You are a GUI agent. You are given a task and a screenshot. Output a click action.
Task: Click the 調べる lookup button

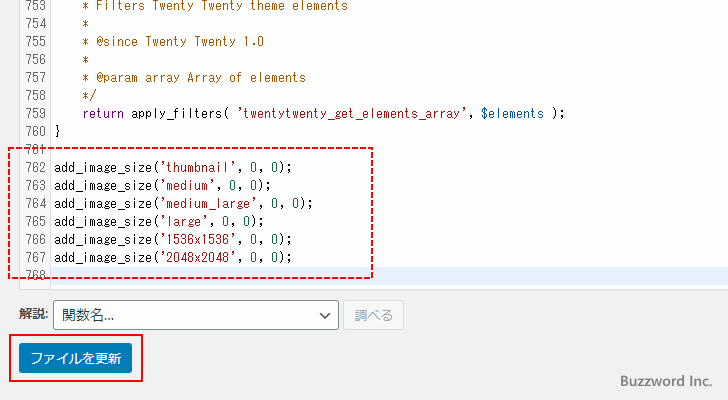tap(373, 315)
